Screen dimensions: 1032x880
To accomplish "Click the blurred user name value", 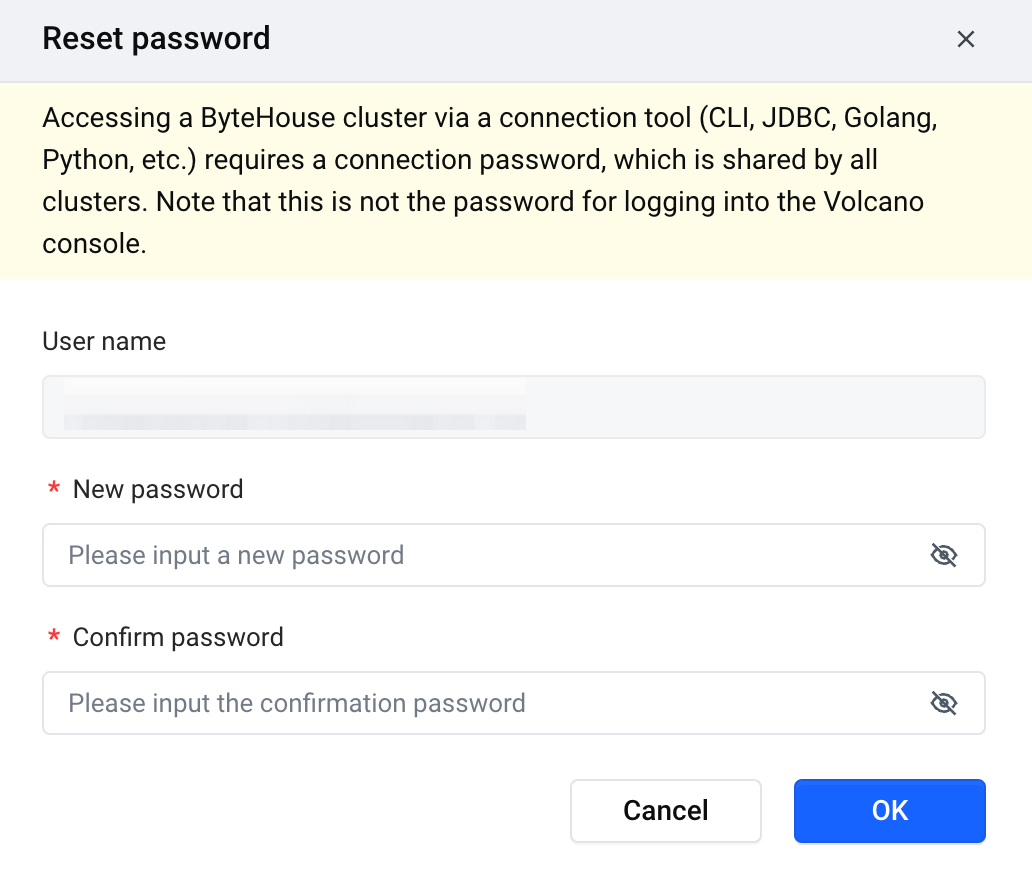I will pyautogui.click(x=295, y=404).
